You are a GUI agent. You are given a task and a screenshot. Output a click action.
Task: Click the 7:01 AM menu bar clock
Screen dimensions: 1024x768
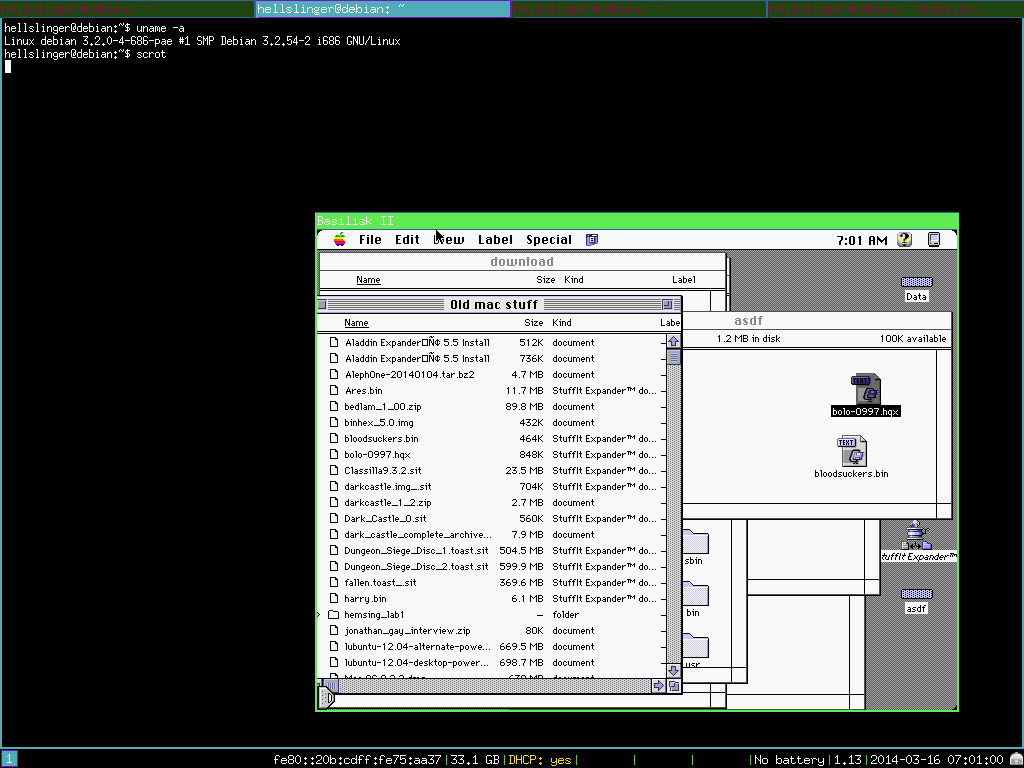(x=861, y=240)
